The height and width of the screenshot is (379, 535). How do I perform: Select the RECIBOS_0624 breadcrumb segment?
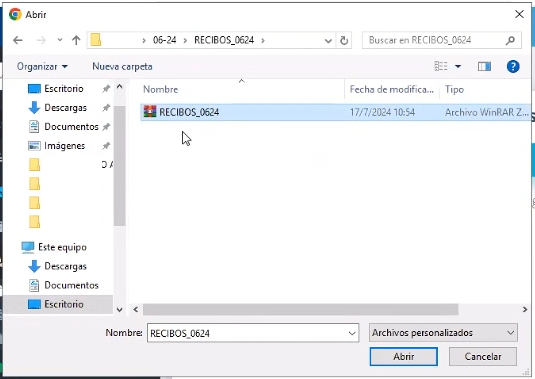224,40
